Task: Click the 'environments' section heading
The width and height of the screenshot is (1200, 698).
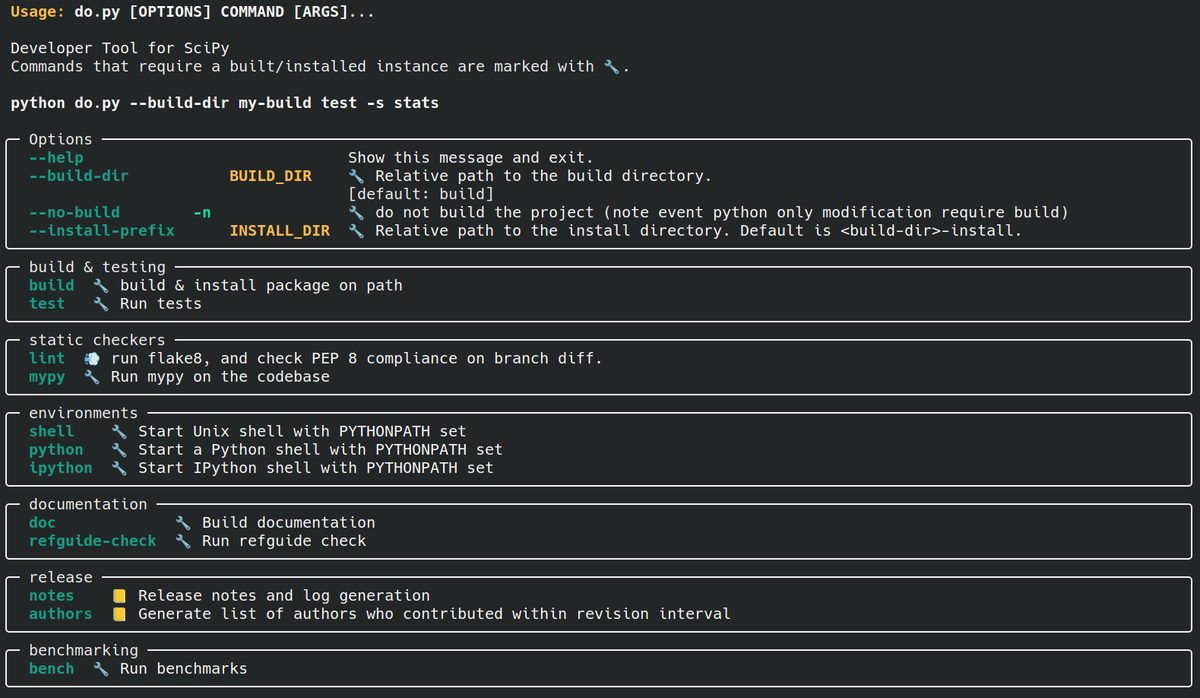Action: (84, 413)
